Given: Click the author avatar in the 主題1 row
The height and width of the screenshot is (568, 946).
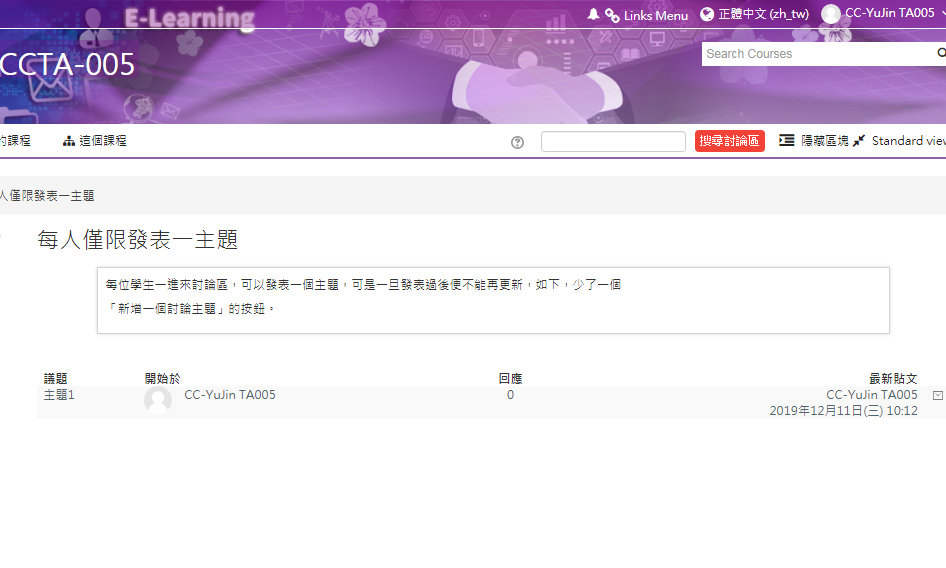Looking at the screenshot, I should pyautogui.click(x=158, y=401).
